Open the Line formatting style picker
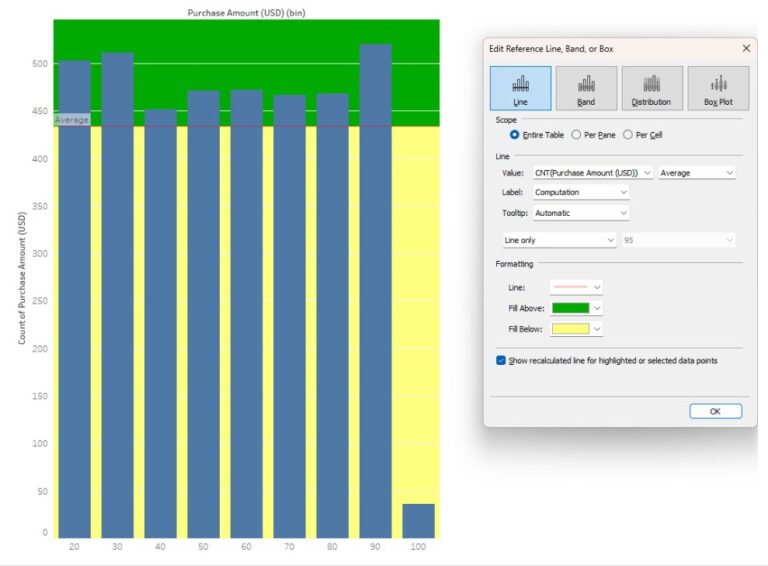This screenshot has width=768, height=566. click(577, 287)
